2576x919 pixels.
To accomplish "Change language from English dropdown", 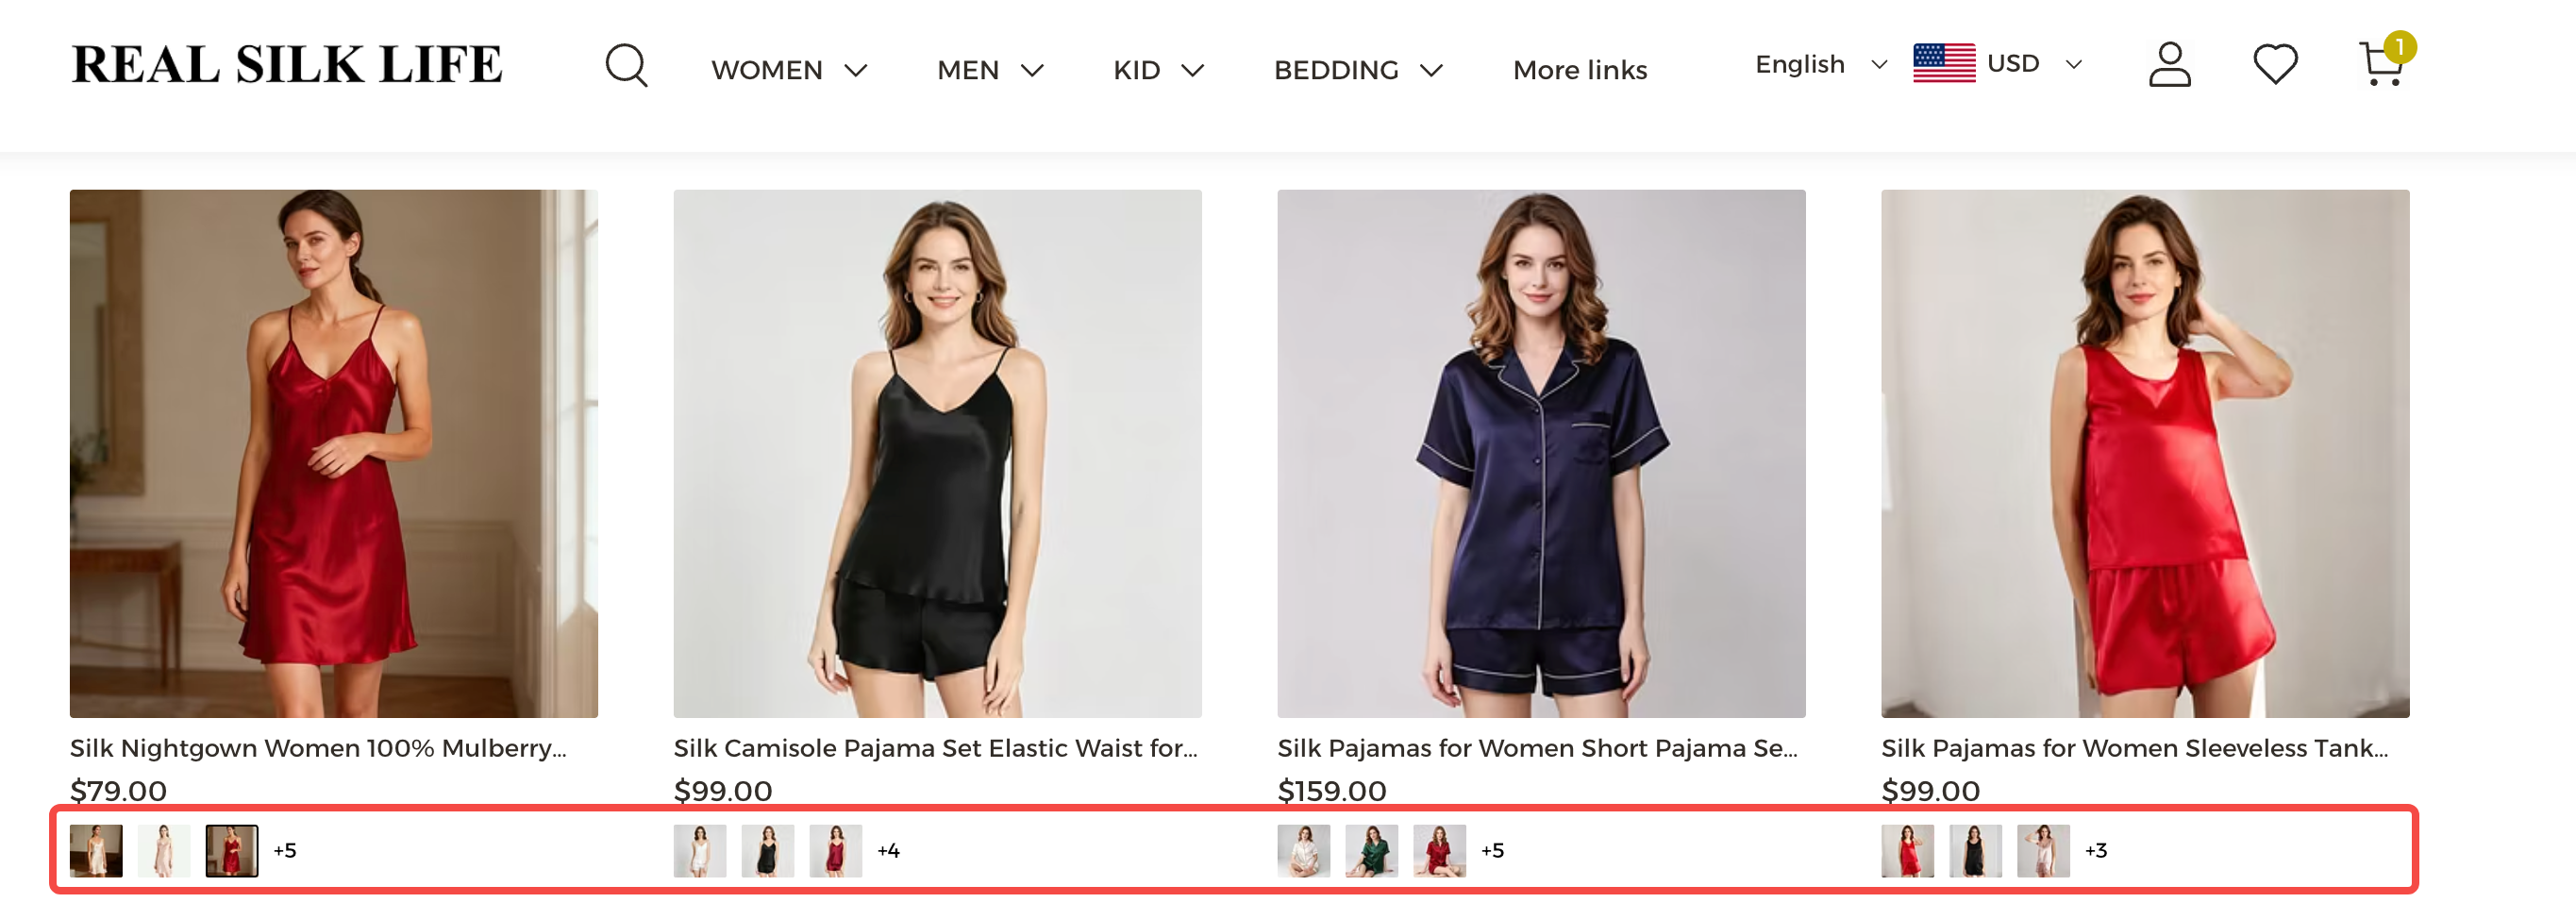I will click(1821, 64).
